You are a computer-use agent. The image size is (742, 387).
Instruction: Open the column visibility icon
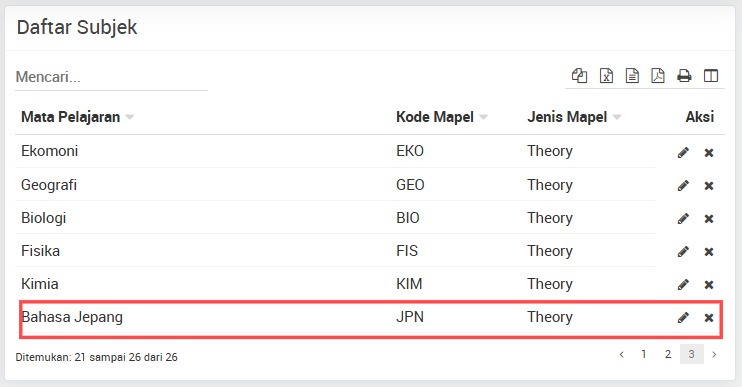711,76
